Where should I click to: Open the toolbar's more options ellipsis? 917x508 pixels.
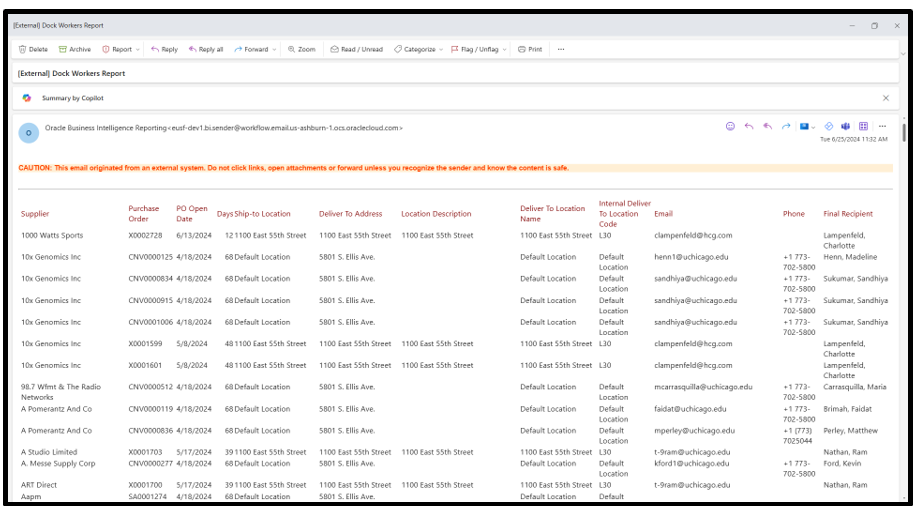tap(561, 50)
